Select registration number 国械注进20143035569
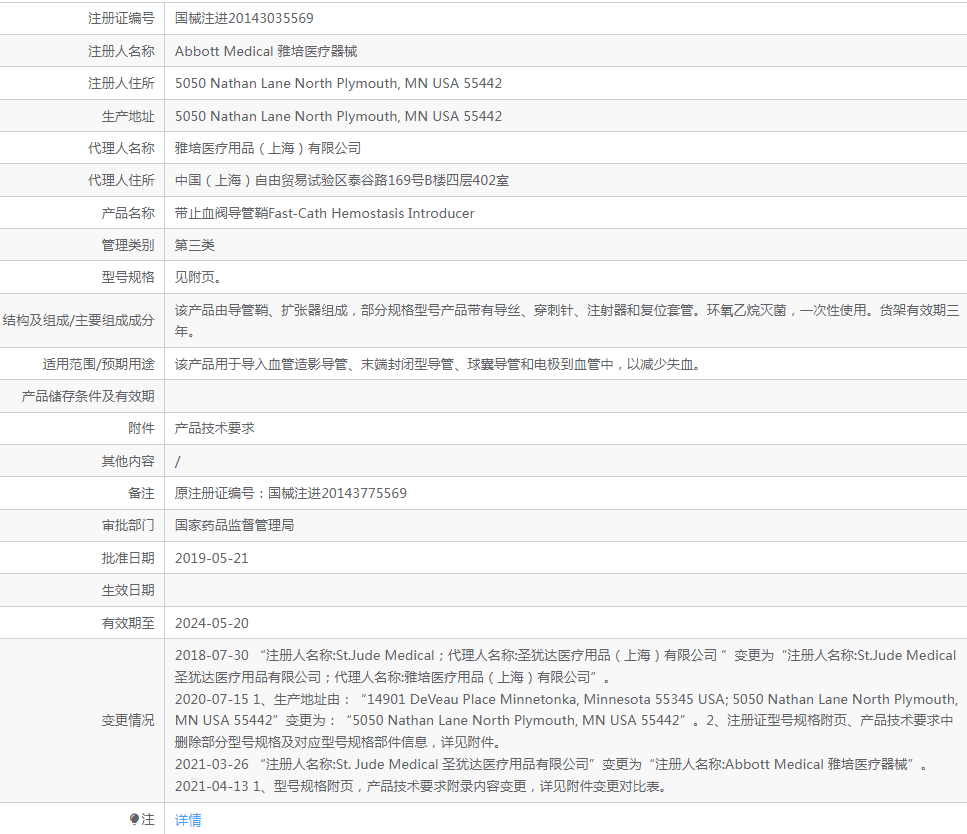The image size is (967, 834). (244, 19)
